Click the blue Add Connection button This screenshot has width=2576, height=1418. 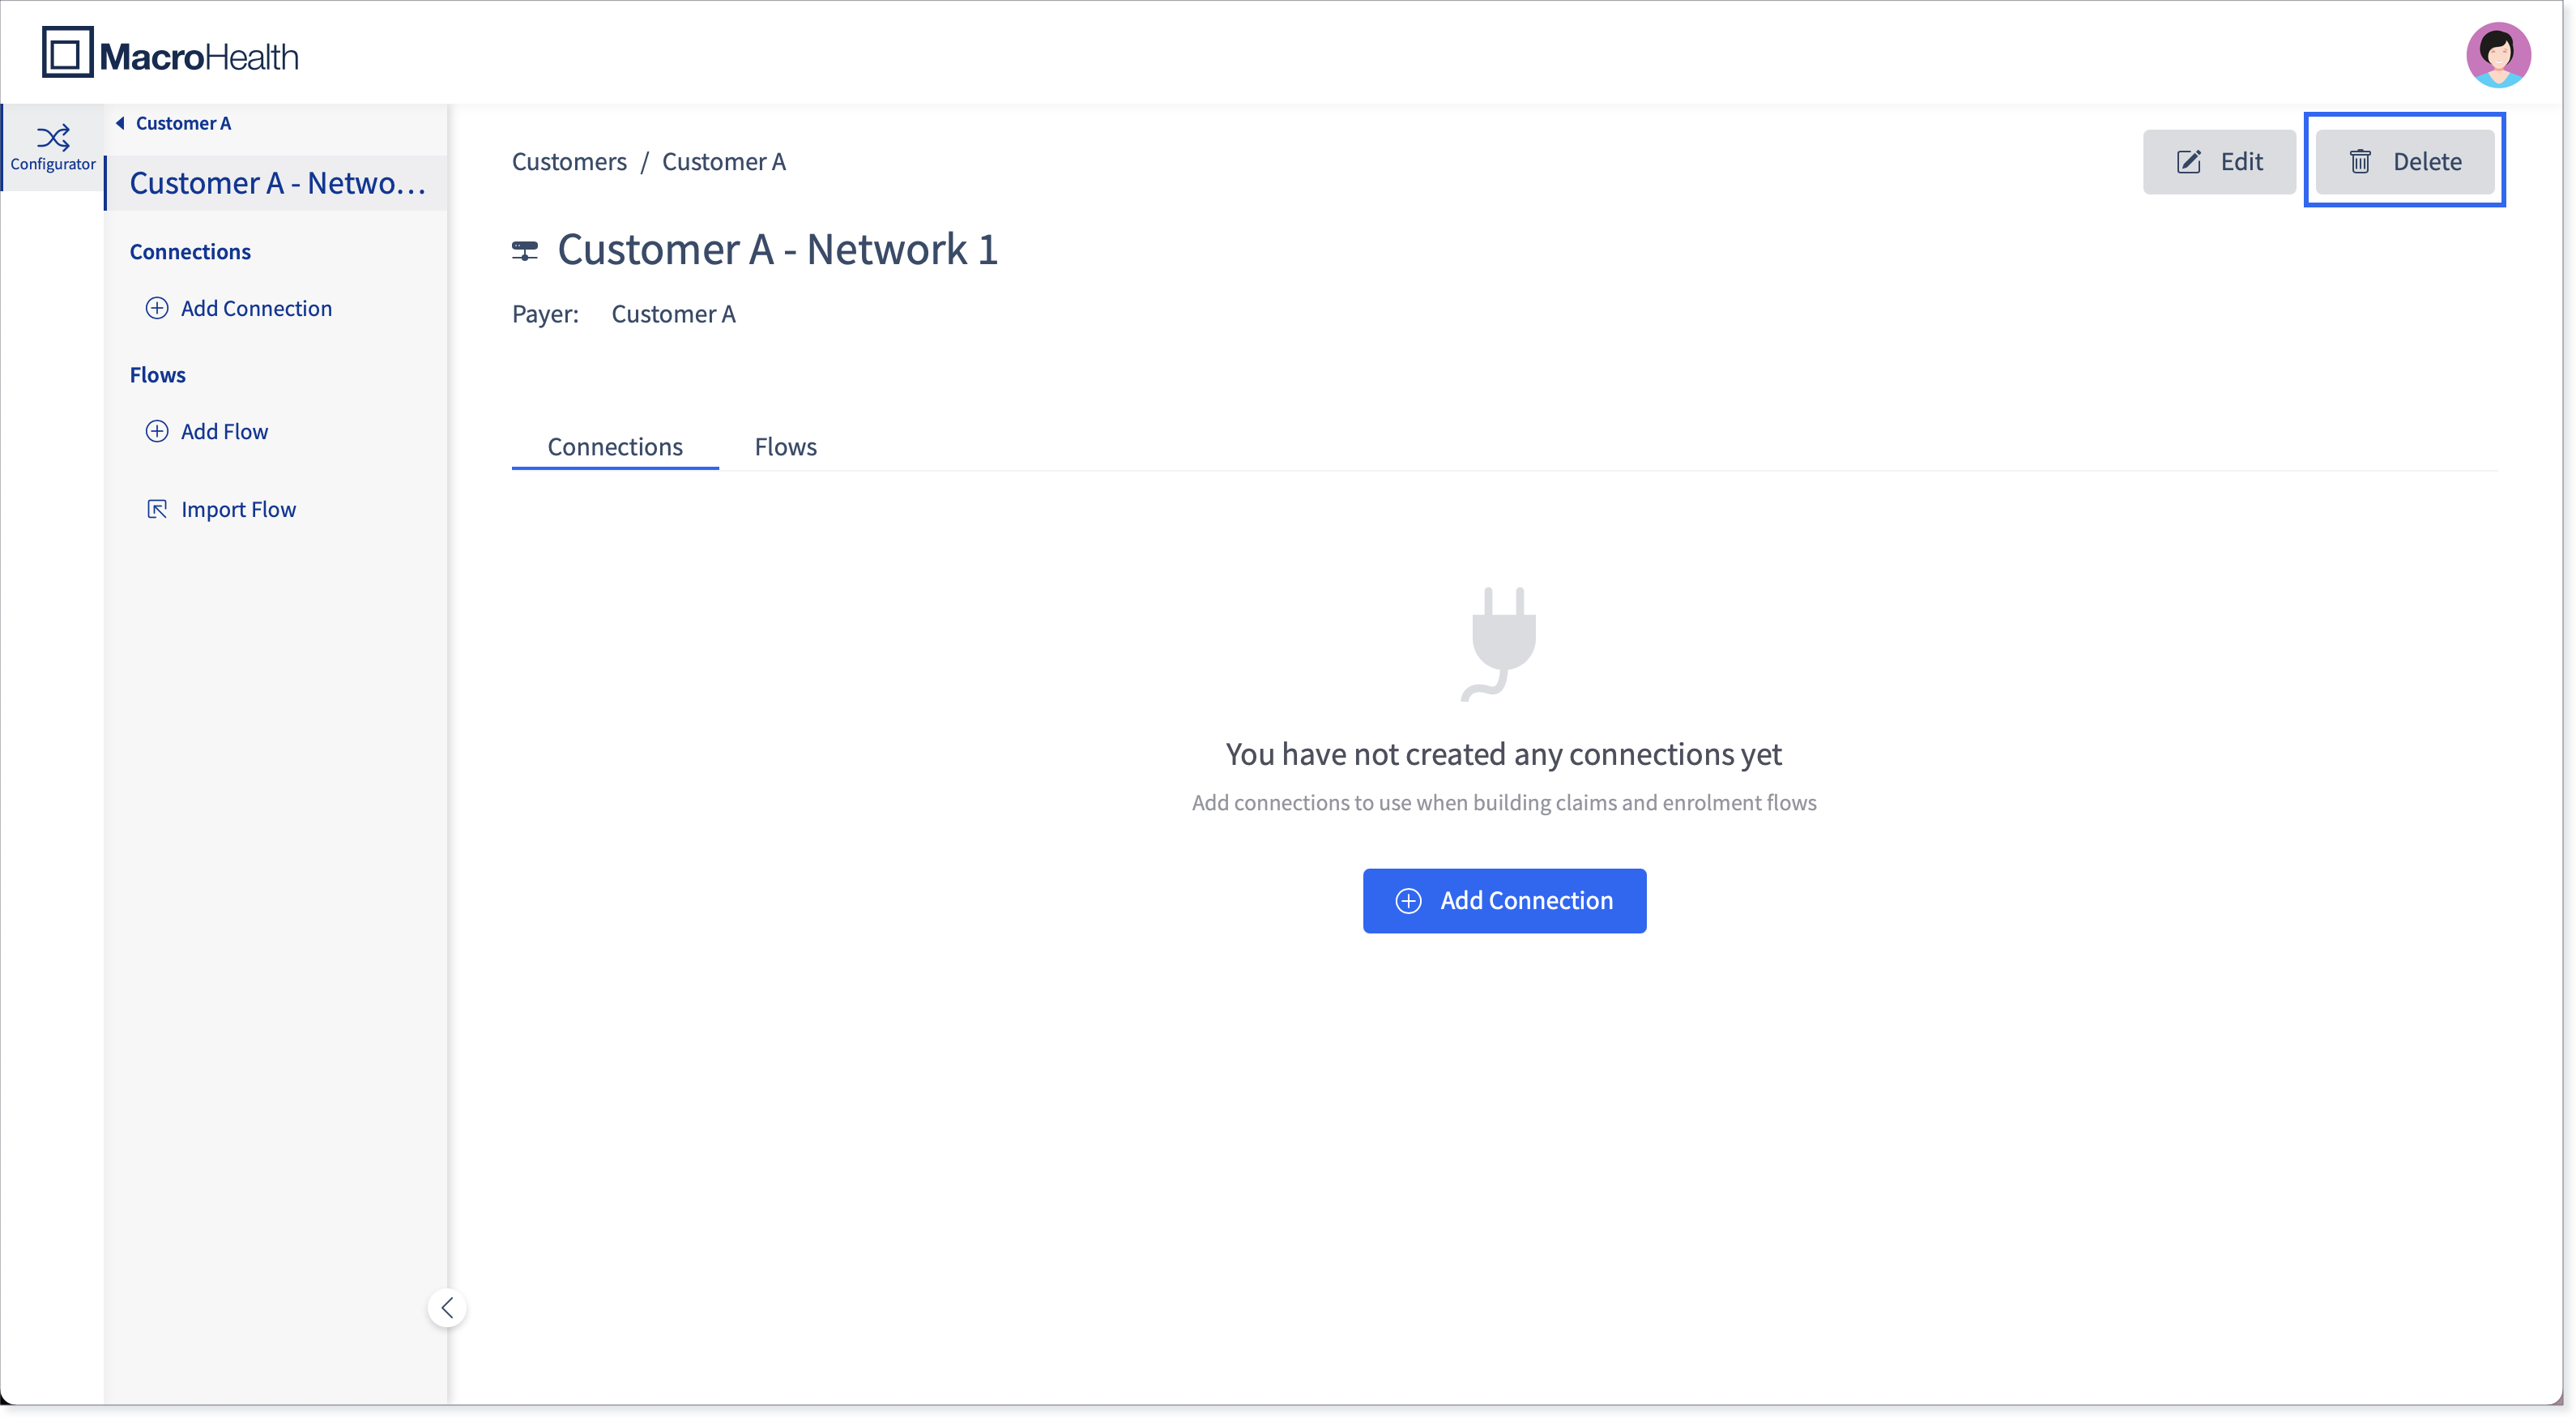click(x=1503, y=900)
